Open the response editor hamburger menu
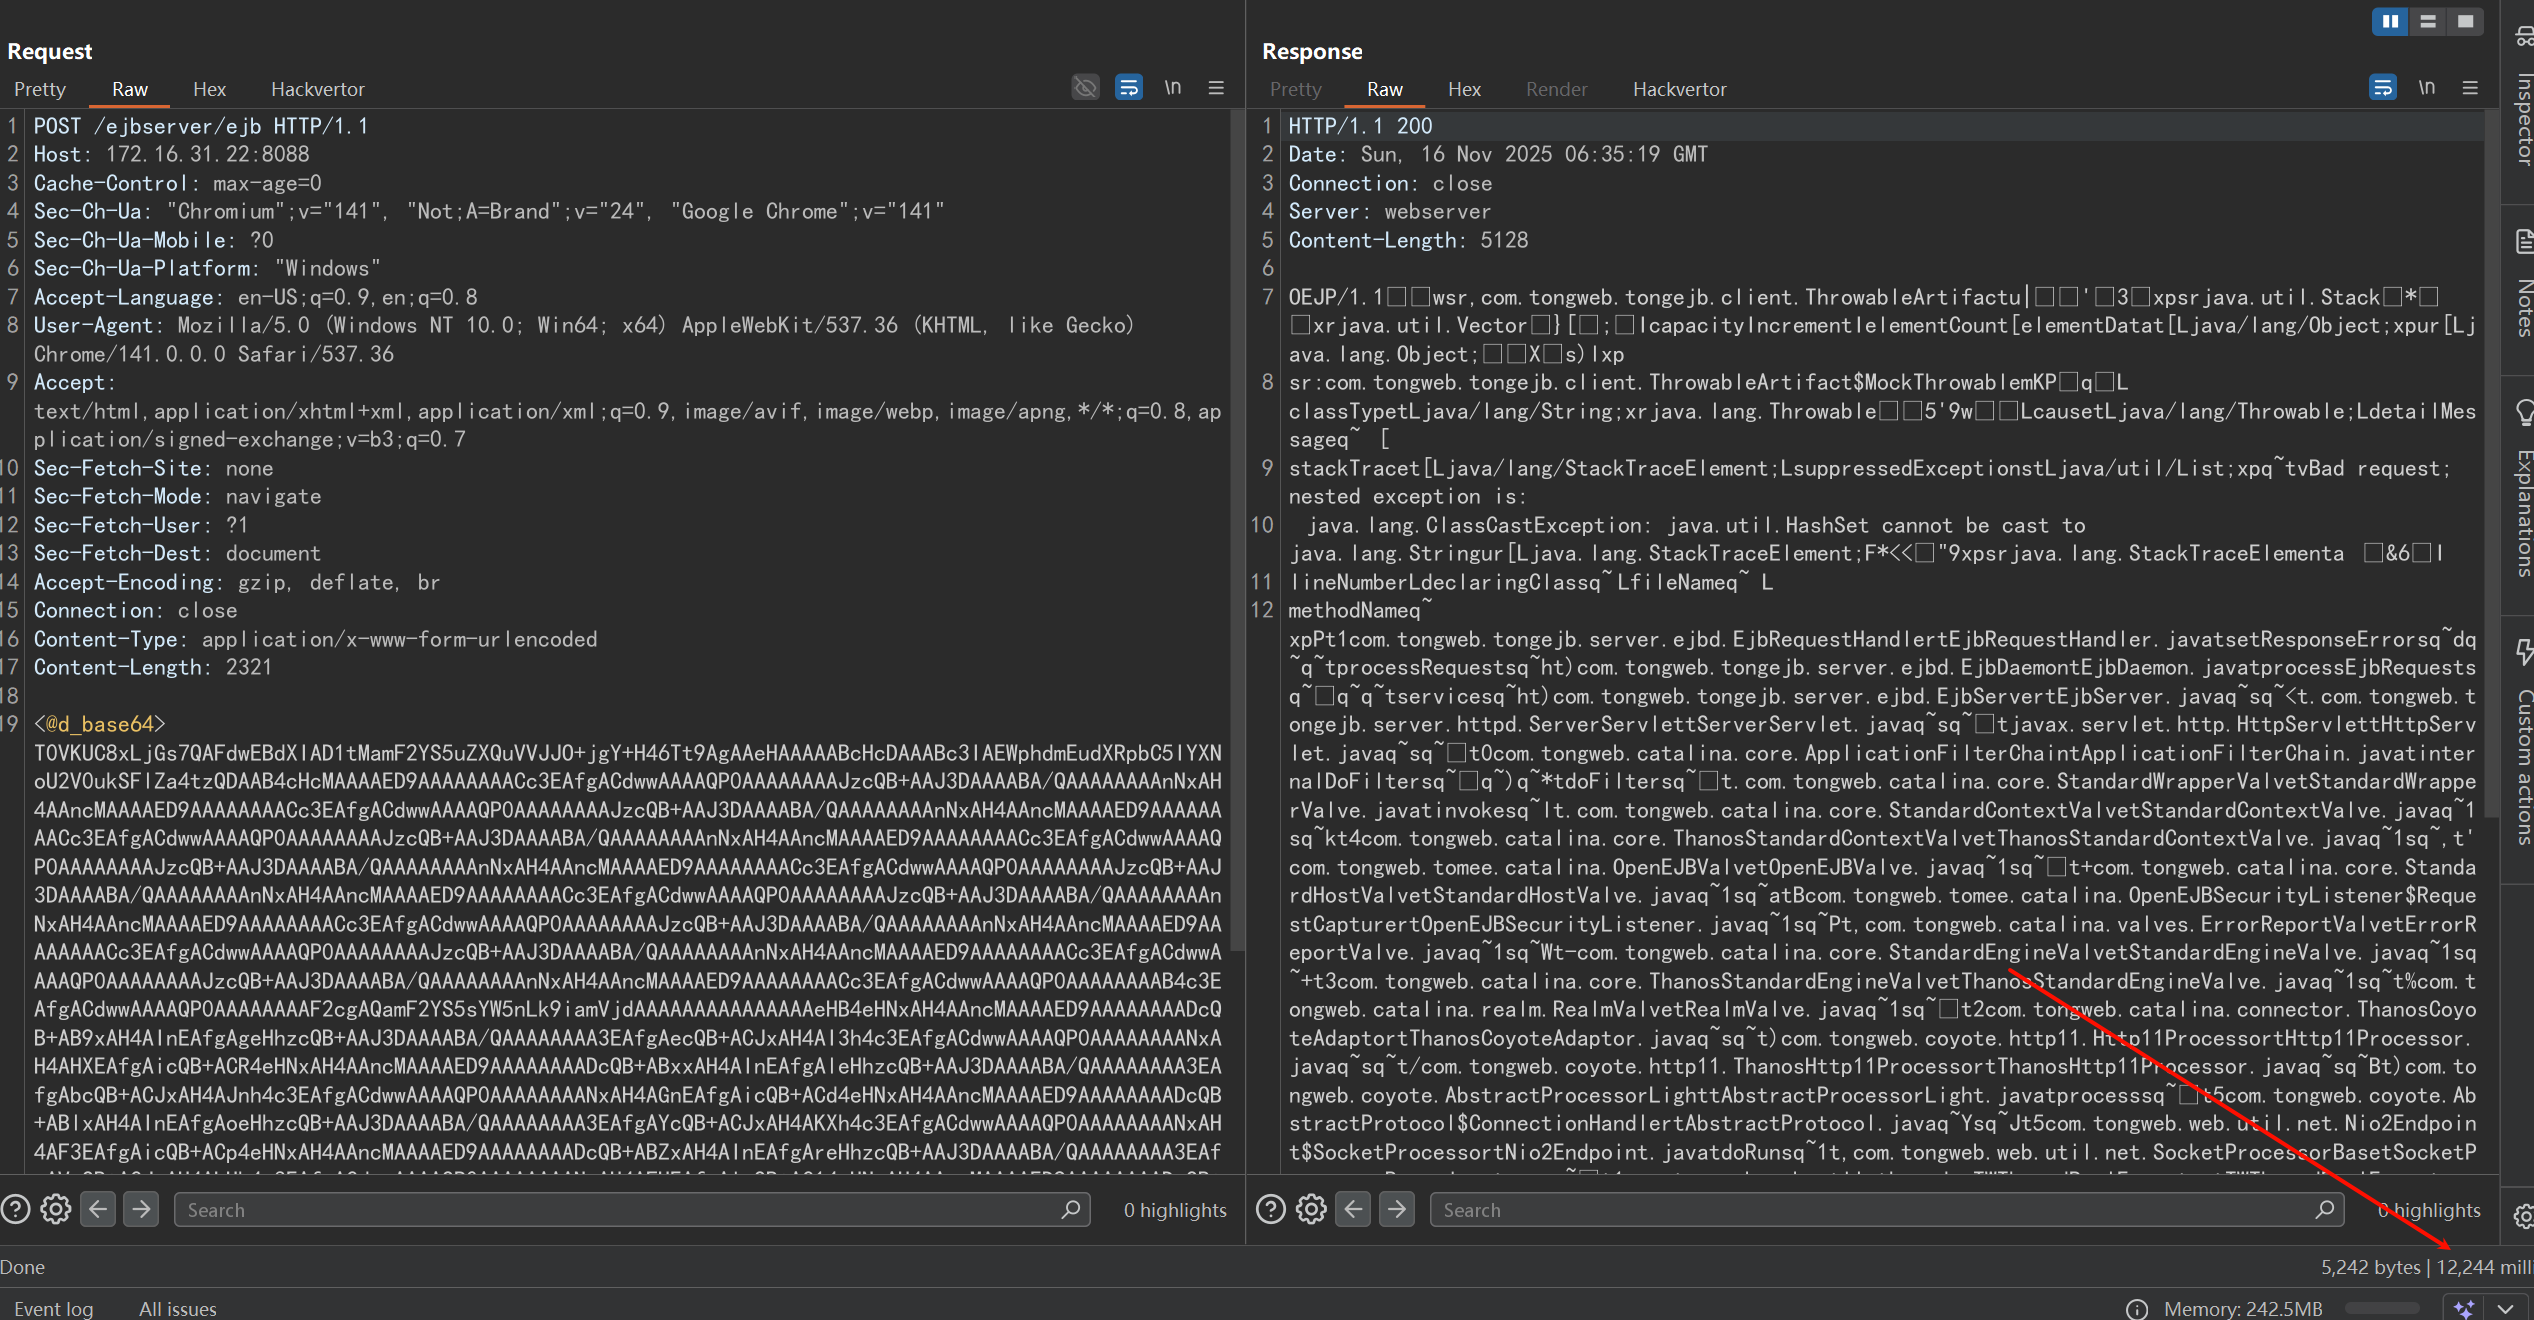Viewport: 2534px width, 1320px height. (2470, 88)
